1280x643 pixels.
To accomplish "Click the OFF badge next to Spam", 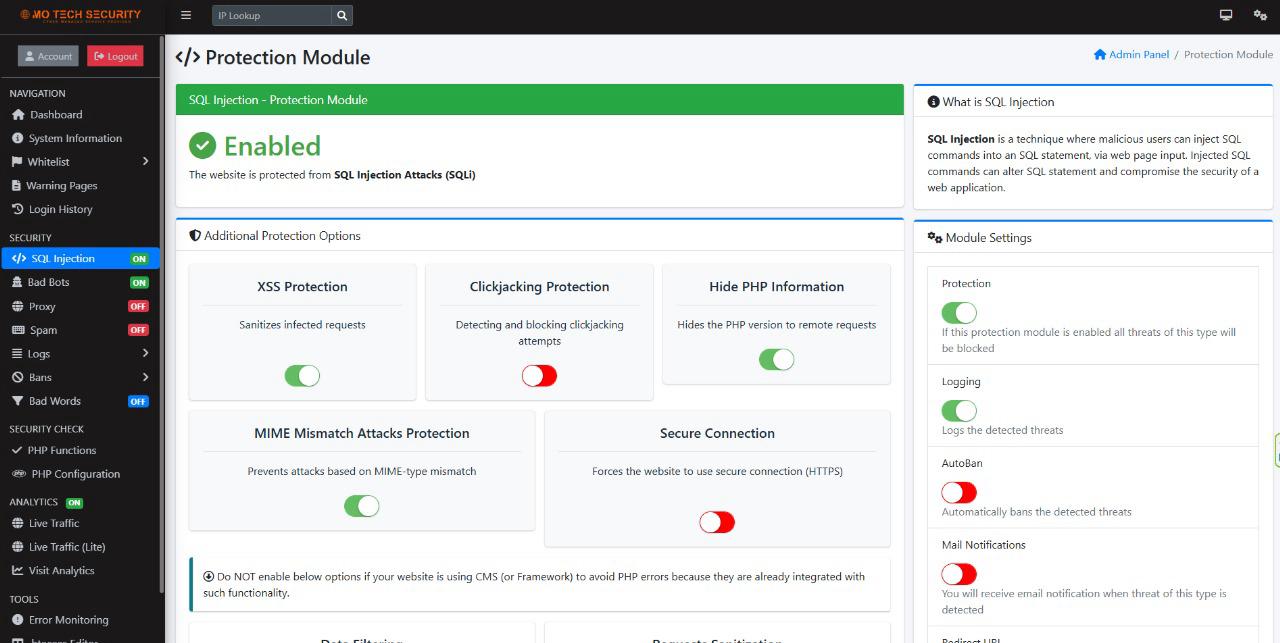I will coord(138,330).
